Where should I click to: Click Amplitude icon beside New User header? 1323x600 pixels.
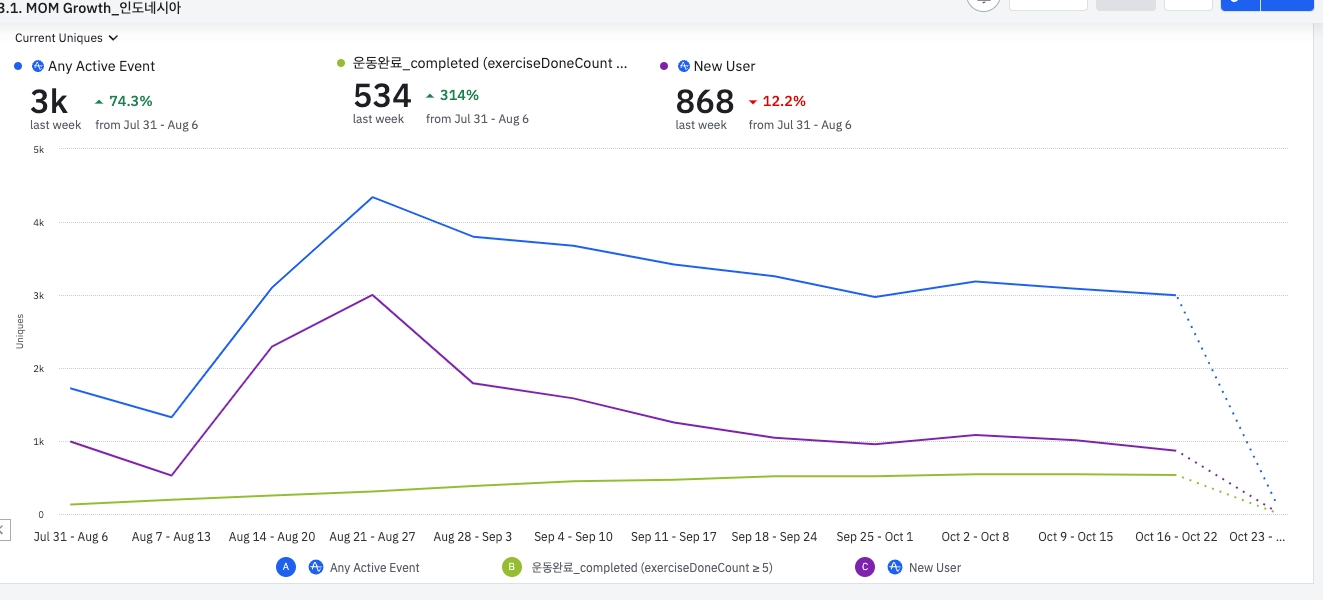click(x=684, y=66)
